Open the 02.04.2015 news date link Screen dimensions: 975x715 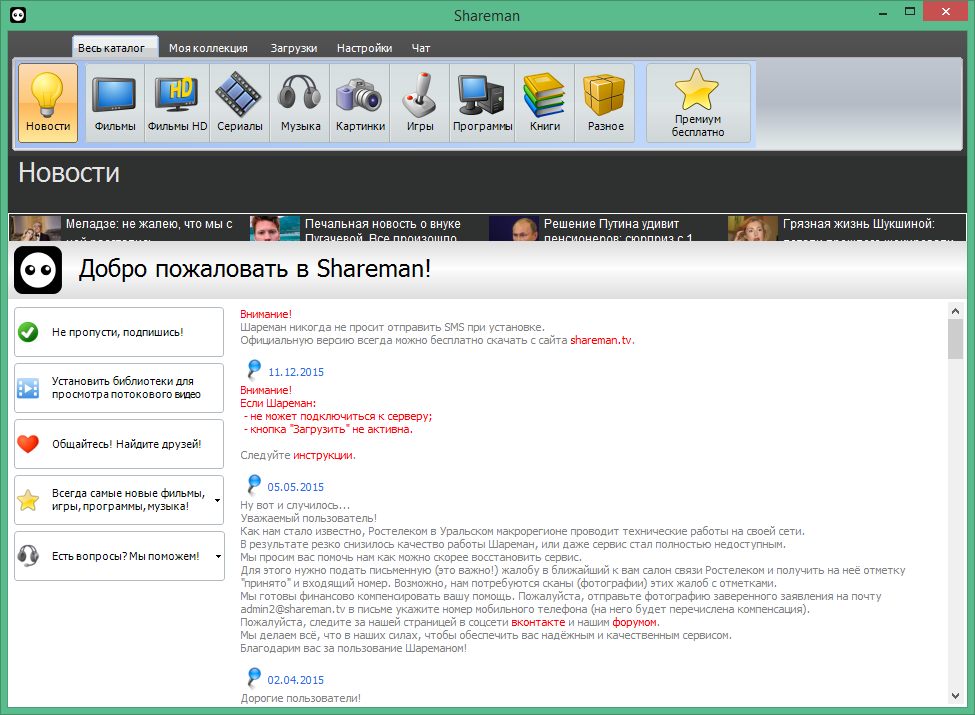coord(296,680)
